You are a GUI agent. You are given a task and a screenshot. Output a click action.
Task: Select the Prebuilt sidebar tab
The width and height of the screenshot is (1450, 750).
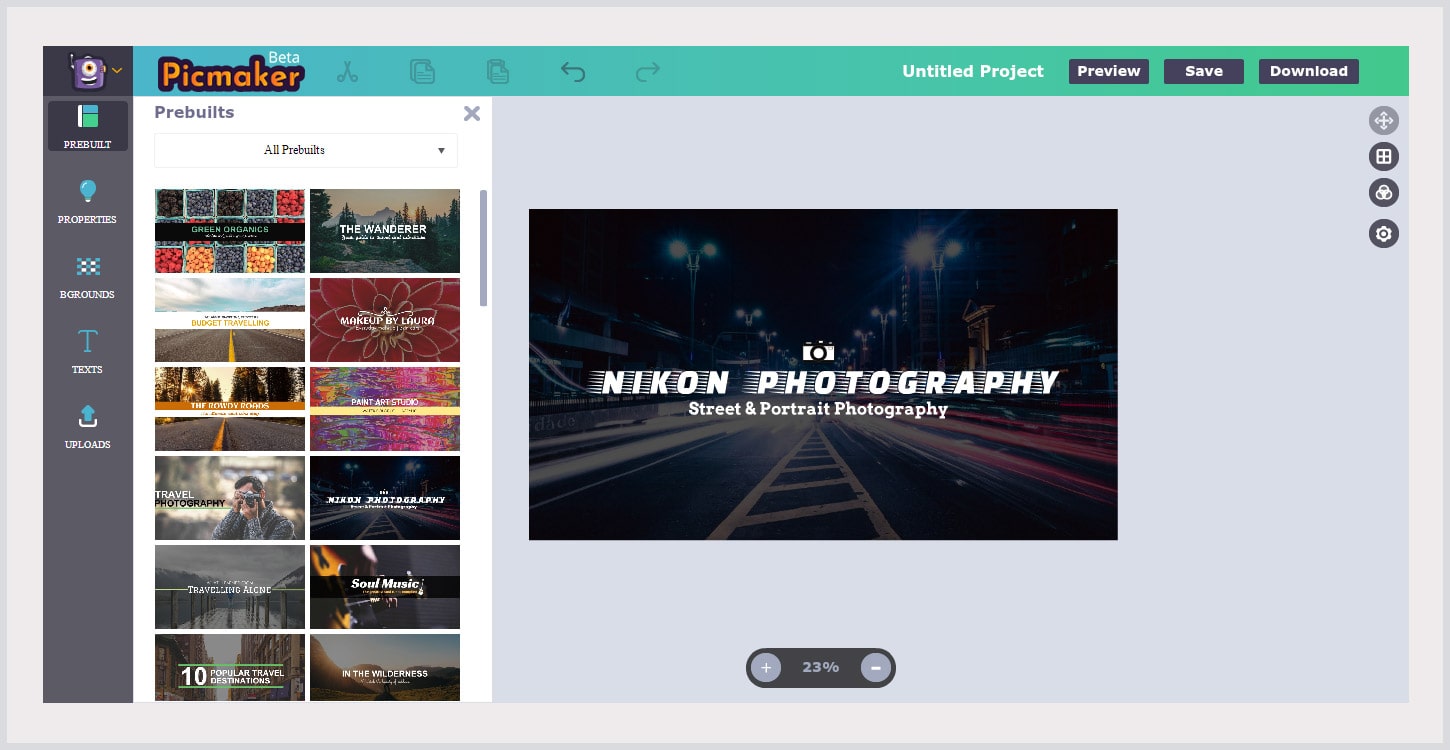point(88,126)
